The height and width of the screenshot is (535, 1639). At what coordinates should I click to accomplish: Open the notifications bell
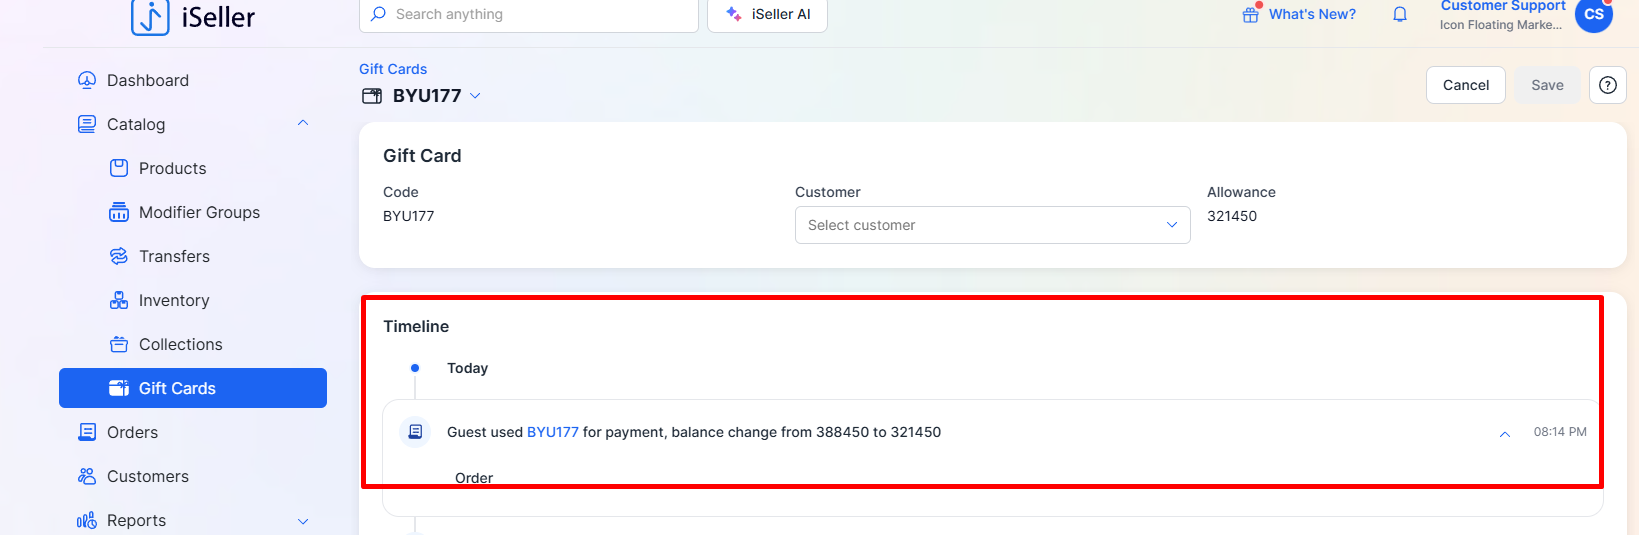point(1400,14)
